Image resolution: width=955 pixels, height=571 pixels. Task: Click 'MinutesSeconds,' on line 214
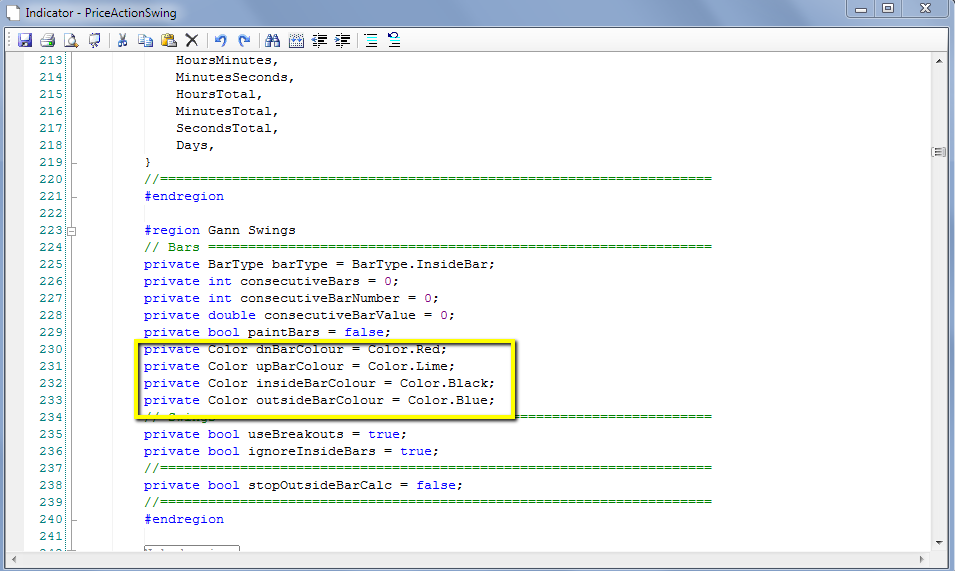point(235,77)
